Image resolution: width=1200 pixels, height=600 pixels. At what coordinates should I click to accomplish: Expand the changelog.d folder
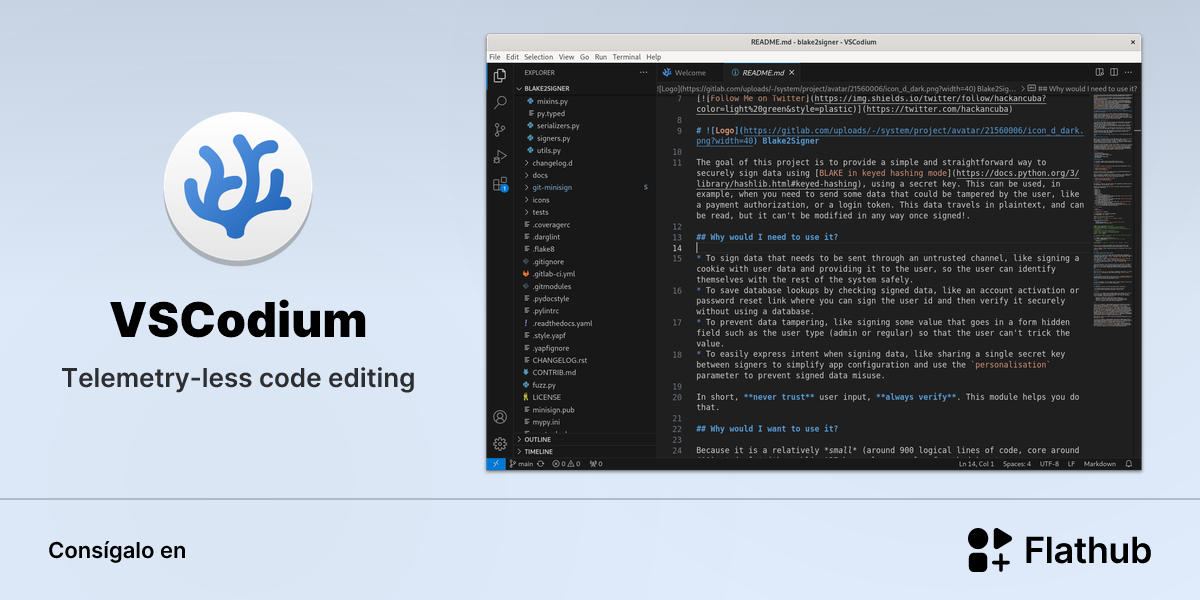coord(550,163)
